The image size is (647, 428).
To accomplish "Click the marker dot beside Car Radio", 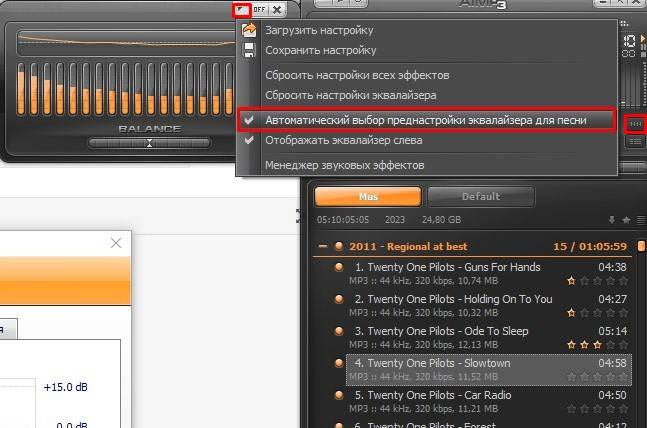I will point(339,395).
